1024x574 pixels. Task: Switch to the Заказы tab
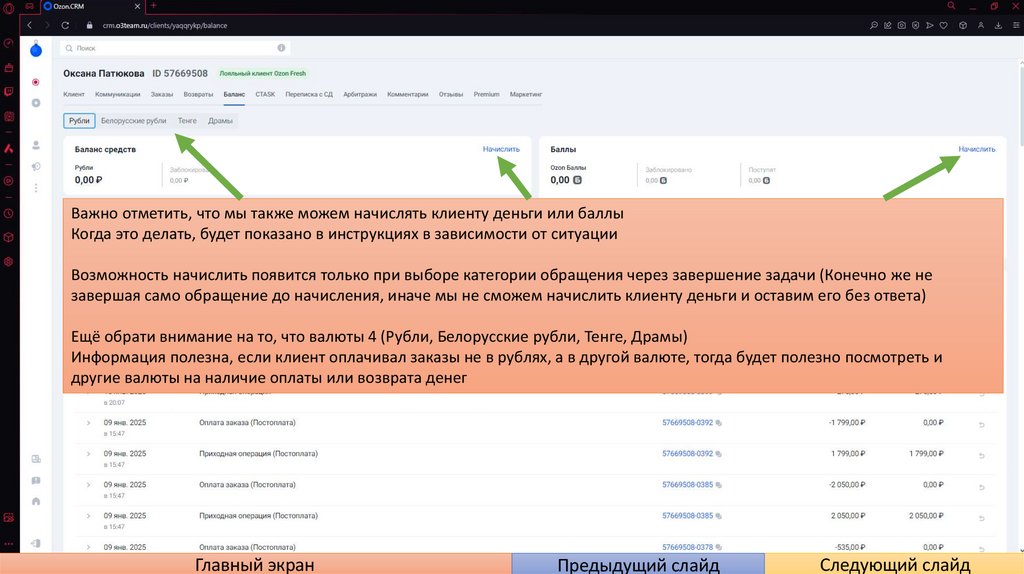162,95
